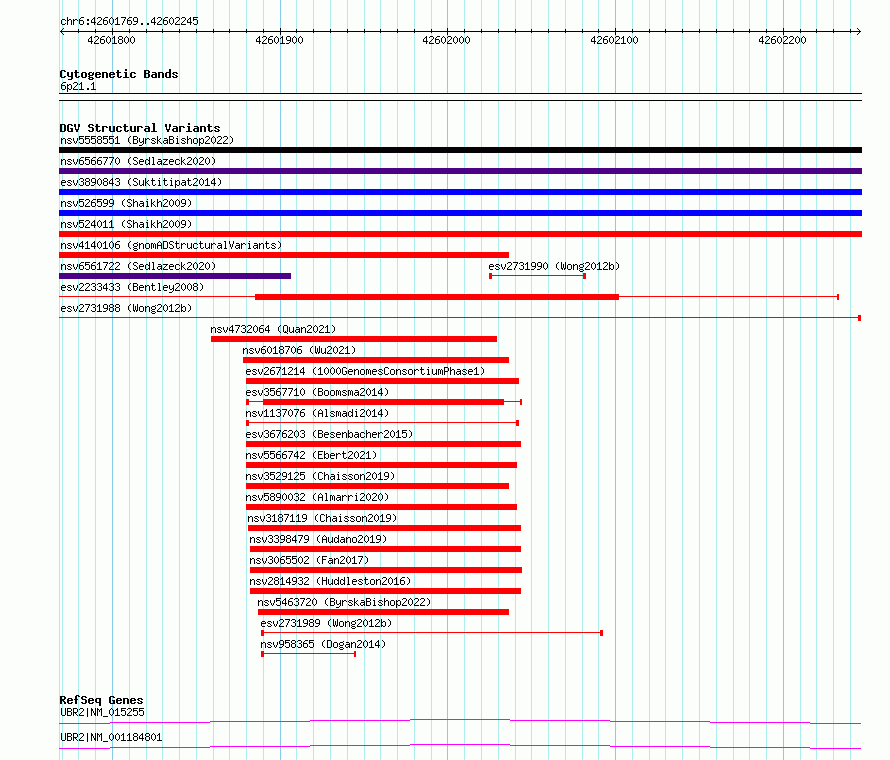This screenshot has height=760, width=890.
Task: Click esv2233433 Bentley2008 thick red segment
Action: click(x=437, y=297)
